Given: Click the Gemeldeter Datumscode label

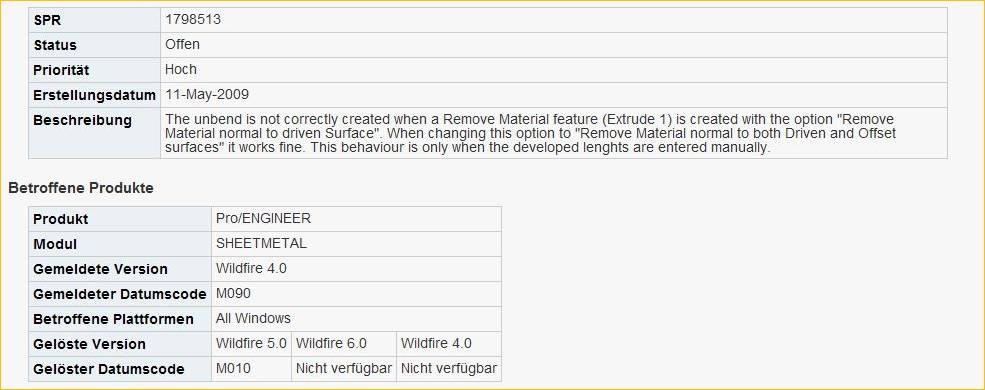Looking at the screenshot, I should (120, 294).
